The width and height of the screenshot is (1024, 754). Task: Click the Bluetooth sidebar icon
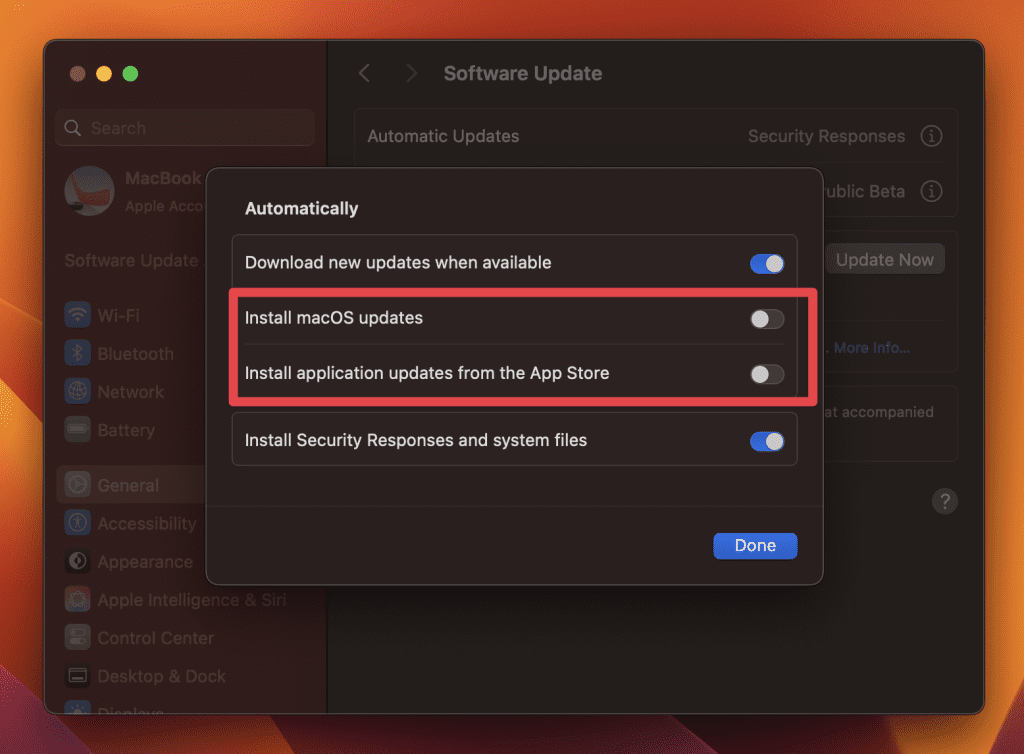coord(78,354)
